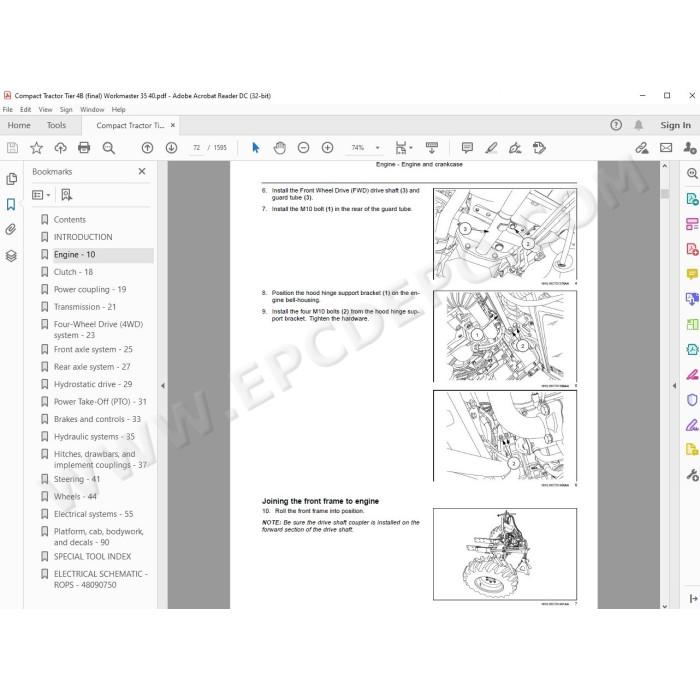
Task: Add a sticky note comment
Action: 467,148
